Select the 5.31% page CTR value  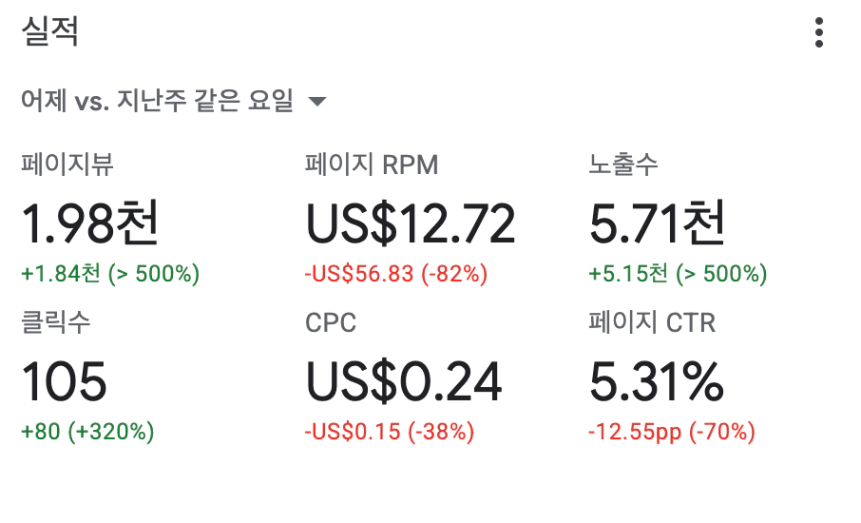(656, 381)
